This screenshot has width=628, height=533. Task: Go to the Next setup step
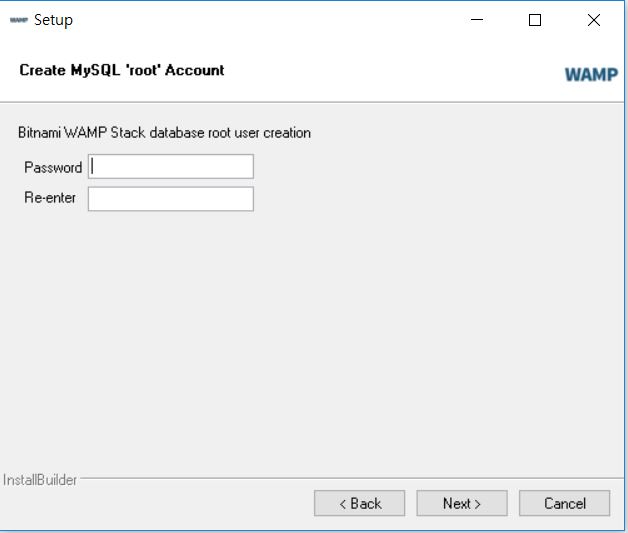462,503
